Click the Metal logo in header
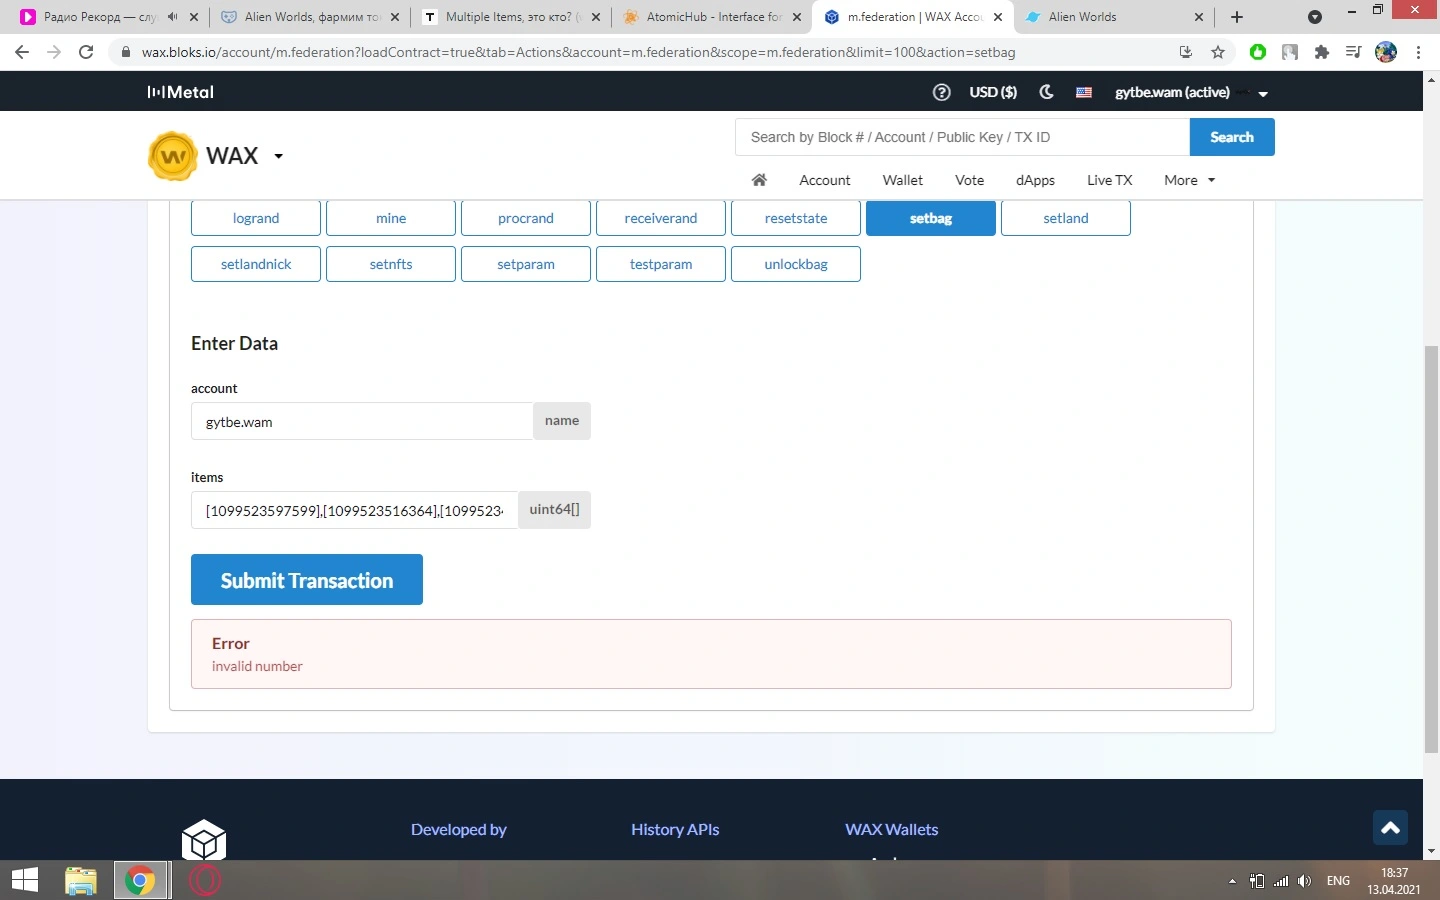Viewport: 1440px width, 900px height. (x=181, y=92)
